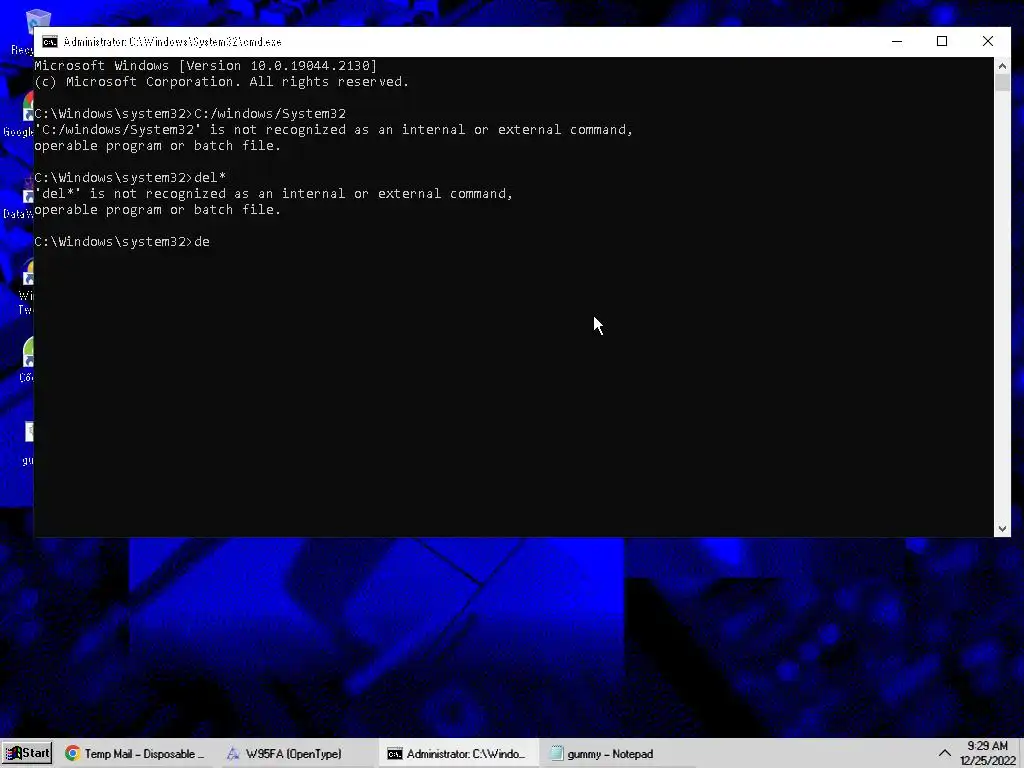Image resolution: width=1024 pixels, height=768 pixels.
Task: Minimize the Command Prompt window
Action: click(897, 42)
